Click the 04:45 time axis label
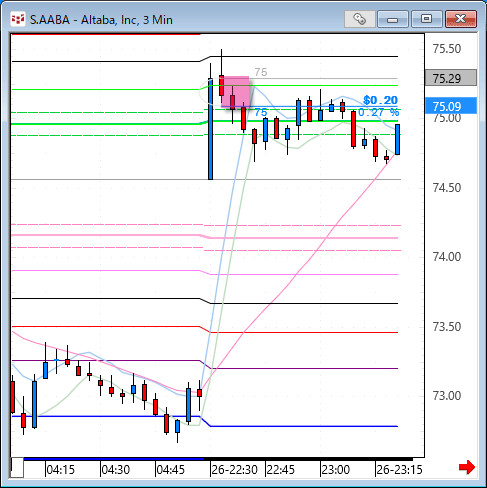 coord(170,470)
